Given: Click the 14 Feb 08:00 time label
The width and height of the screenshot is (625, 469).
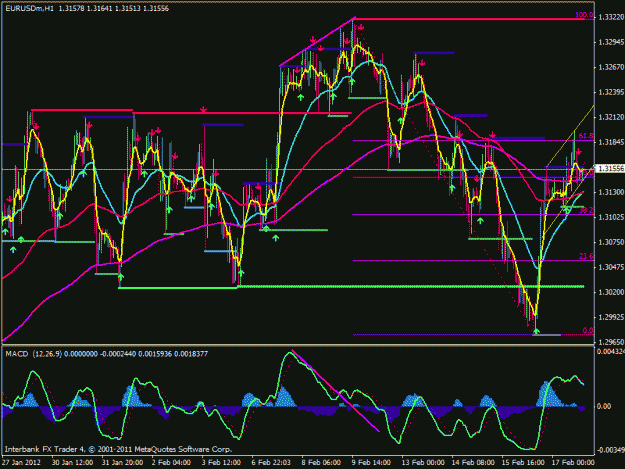Looking at the screenshot, I should coord(473,463).
